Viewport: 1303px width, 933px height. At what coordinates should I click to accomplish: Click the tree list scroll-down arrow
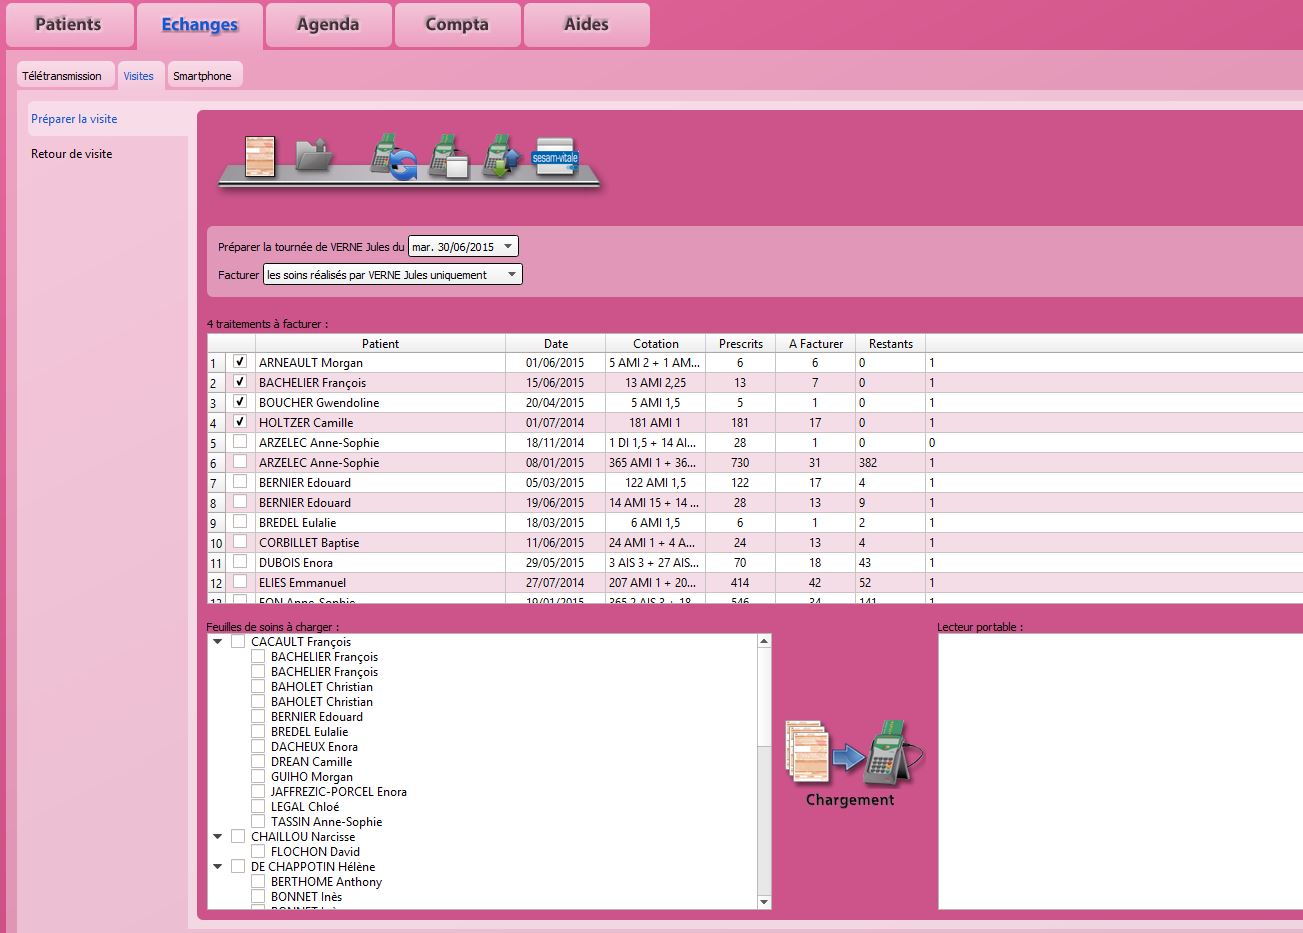(765, 902)
